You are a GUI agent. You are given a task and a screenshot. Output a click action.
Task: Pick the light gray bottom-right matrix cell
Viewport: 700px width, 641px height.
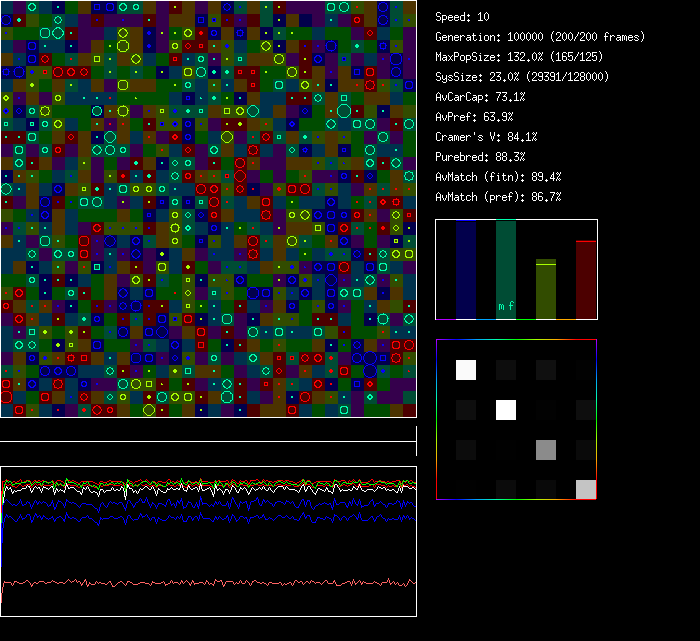coord(586,489)
